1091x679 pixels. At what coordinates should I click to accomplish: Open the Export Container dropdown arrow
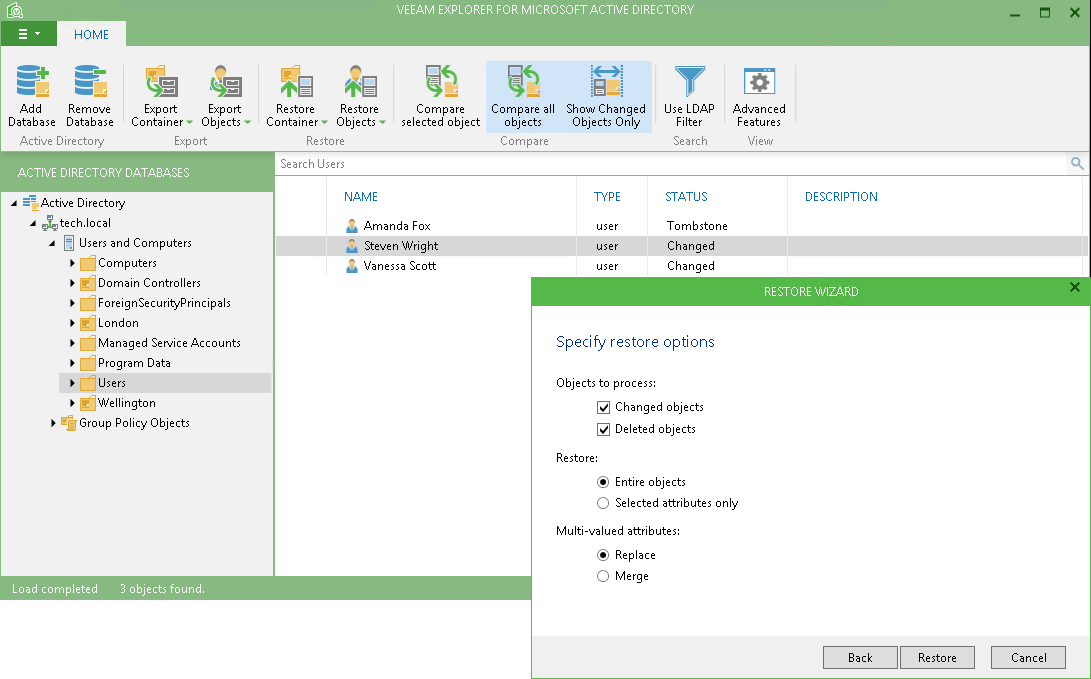coord(189,122)
